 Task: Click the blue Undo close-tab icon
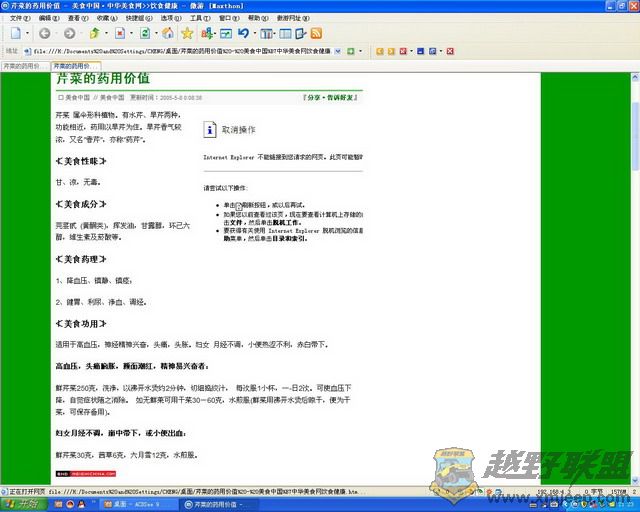click(x=242, y=33)
